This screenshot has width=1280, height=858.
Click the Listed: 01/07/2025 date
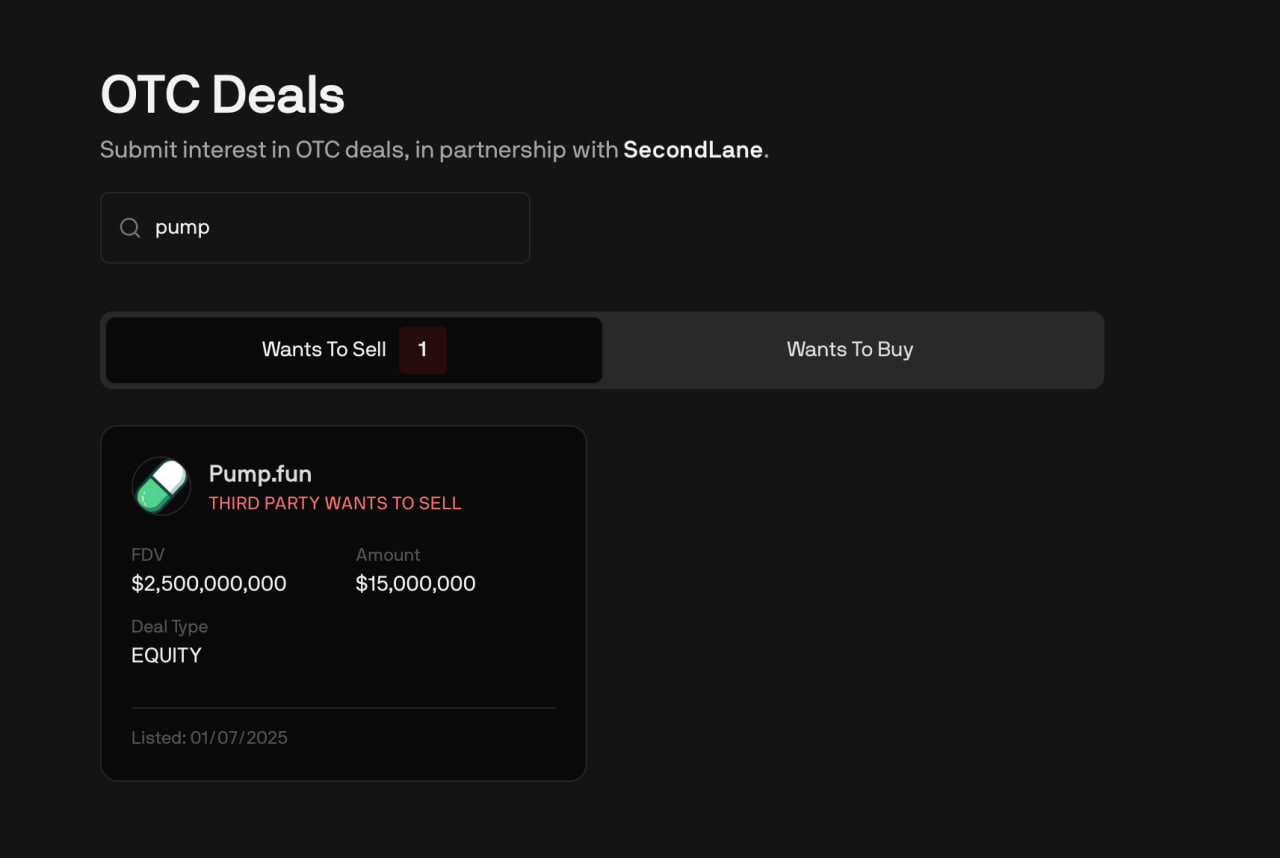tap(209, 738)
